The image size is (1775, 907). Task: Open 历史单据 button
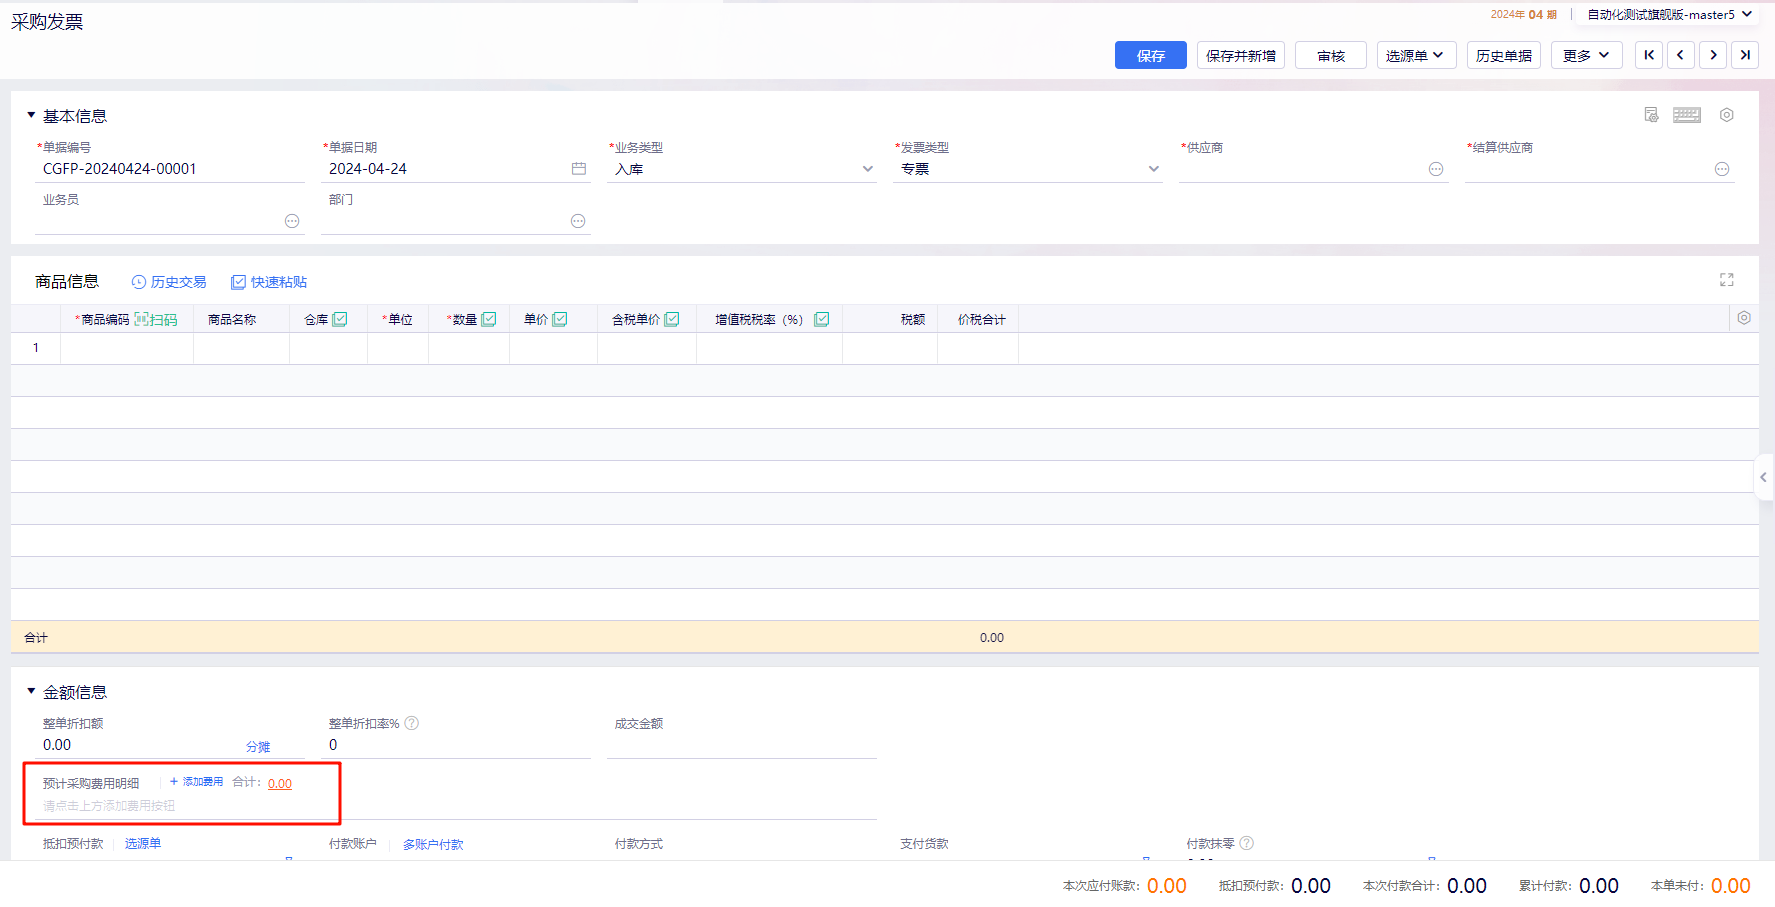coord(1504,55)
